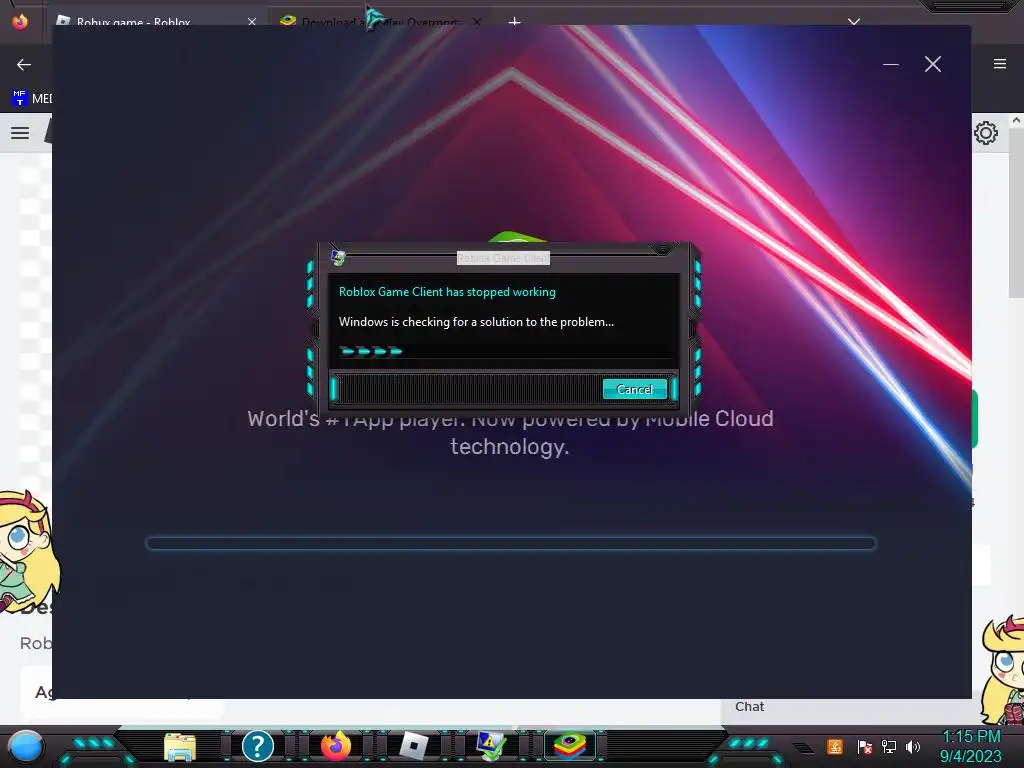Open the Roblox Chat panel
1024x768 pixels.
pos(750,707)
